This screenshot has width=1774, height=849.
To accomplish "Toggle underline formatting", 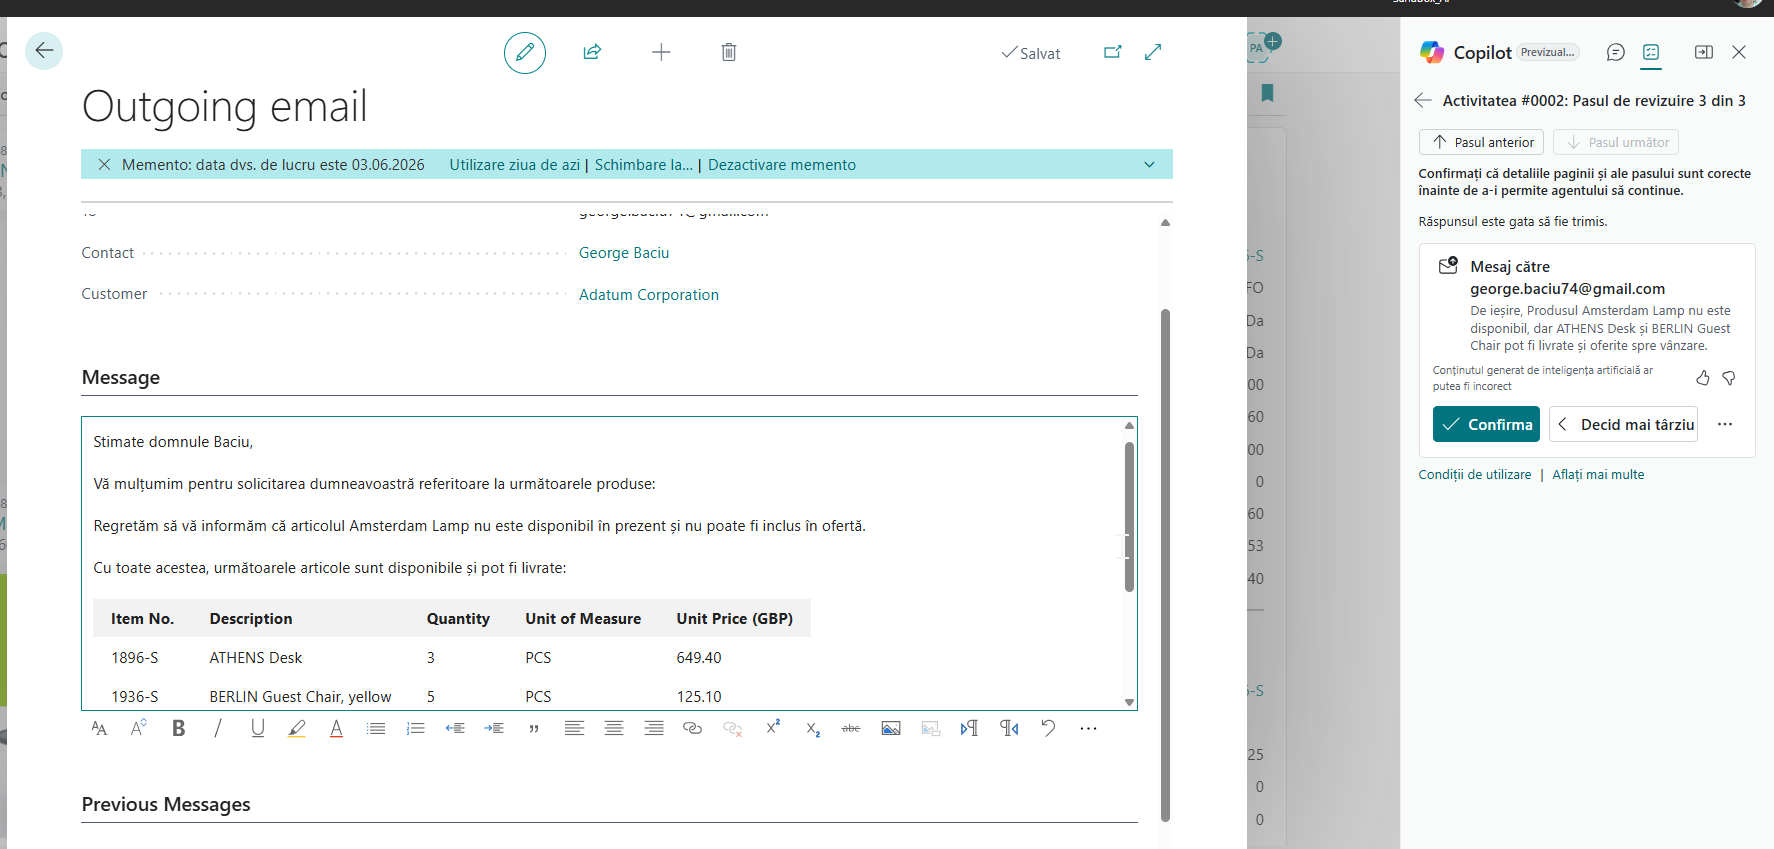I will [x=258, y=728].
